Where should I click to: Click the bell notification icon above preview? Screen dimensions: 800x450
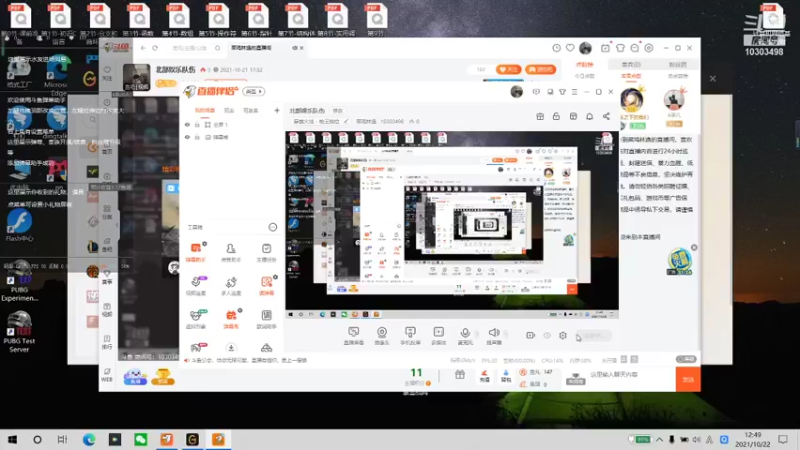[589, 116]
